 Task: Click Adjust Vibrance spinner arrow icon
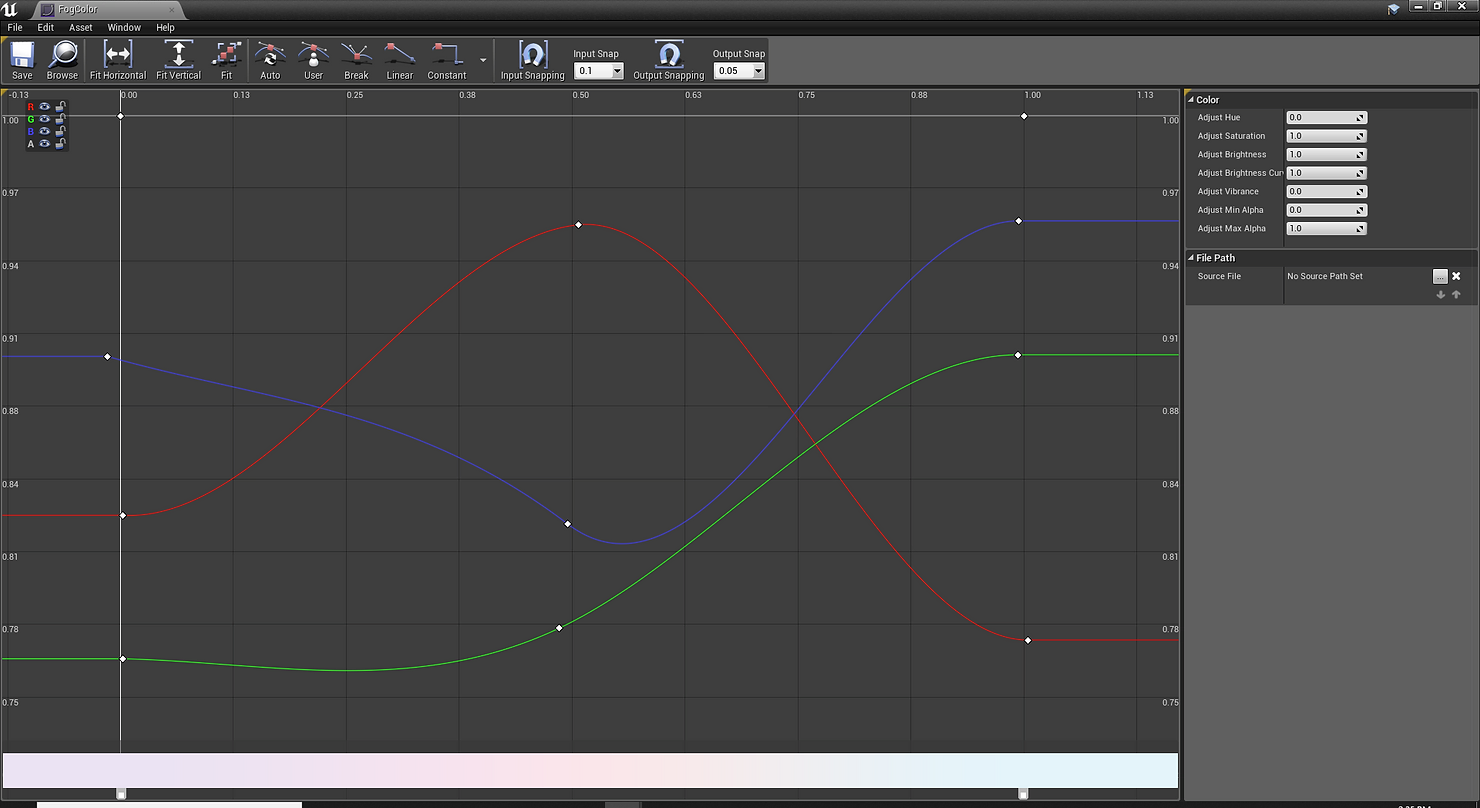point(1360,192)
